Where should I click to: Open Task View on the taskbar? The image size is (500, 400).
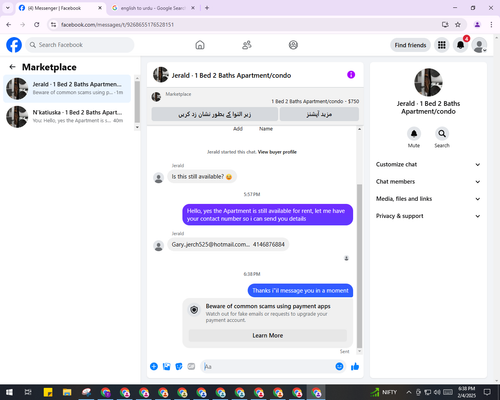click(28, 392)
